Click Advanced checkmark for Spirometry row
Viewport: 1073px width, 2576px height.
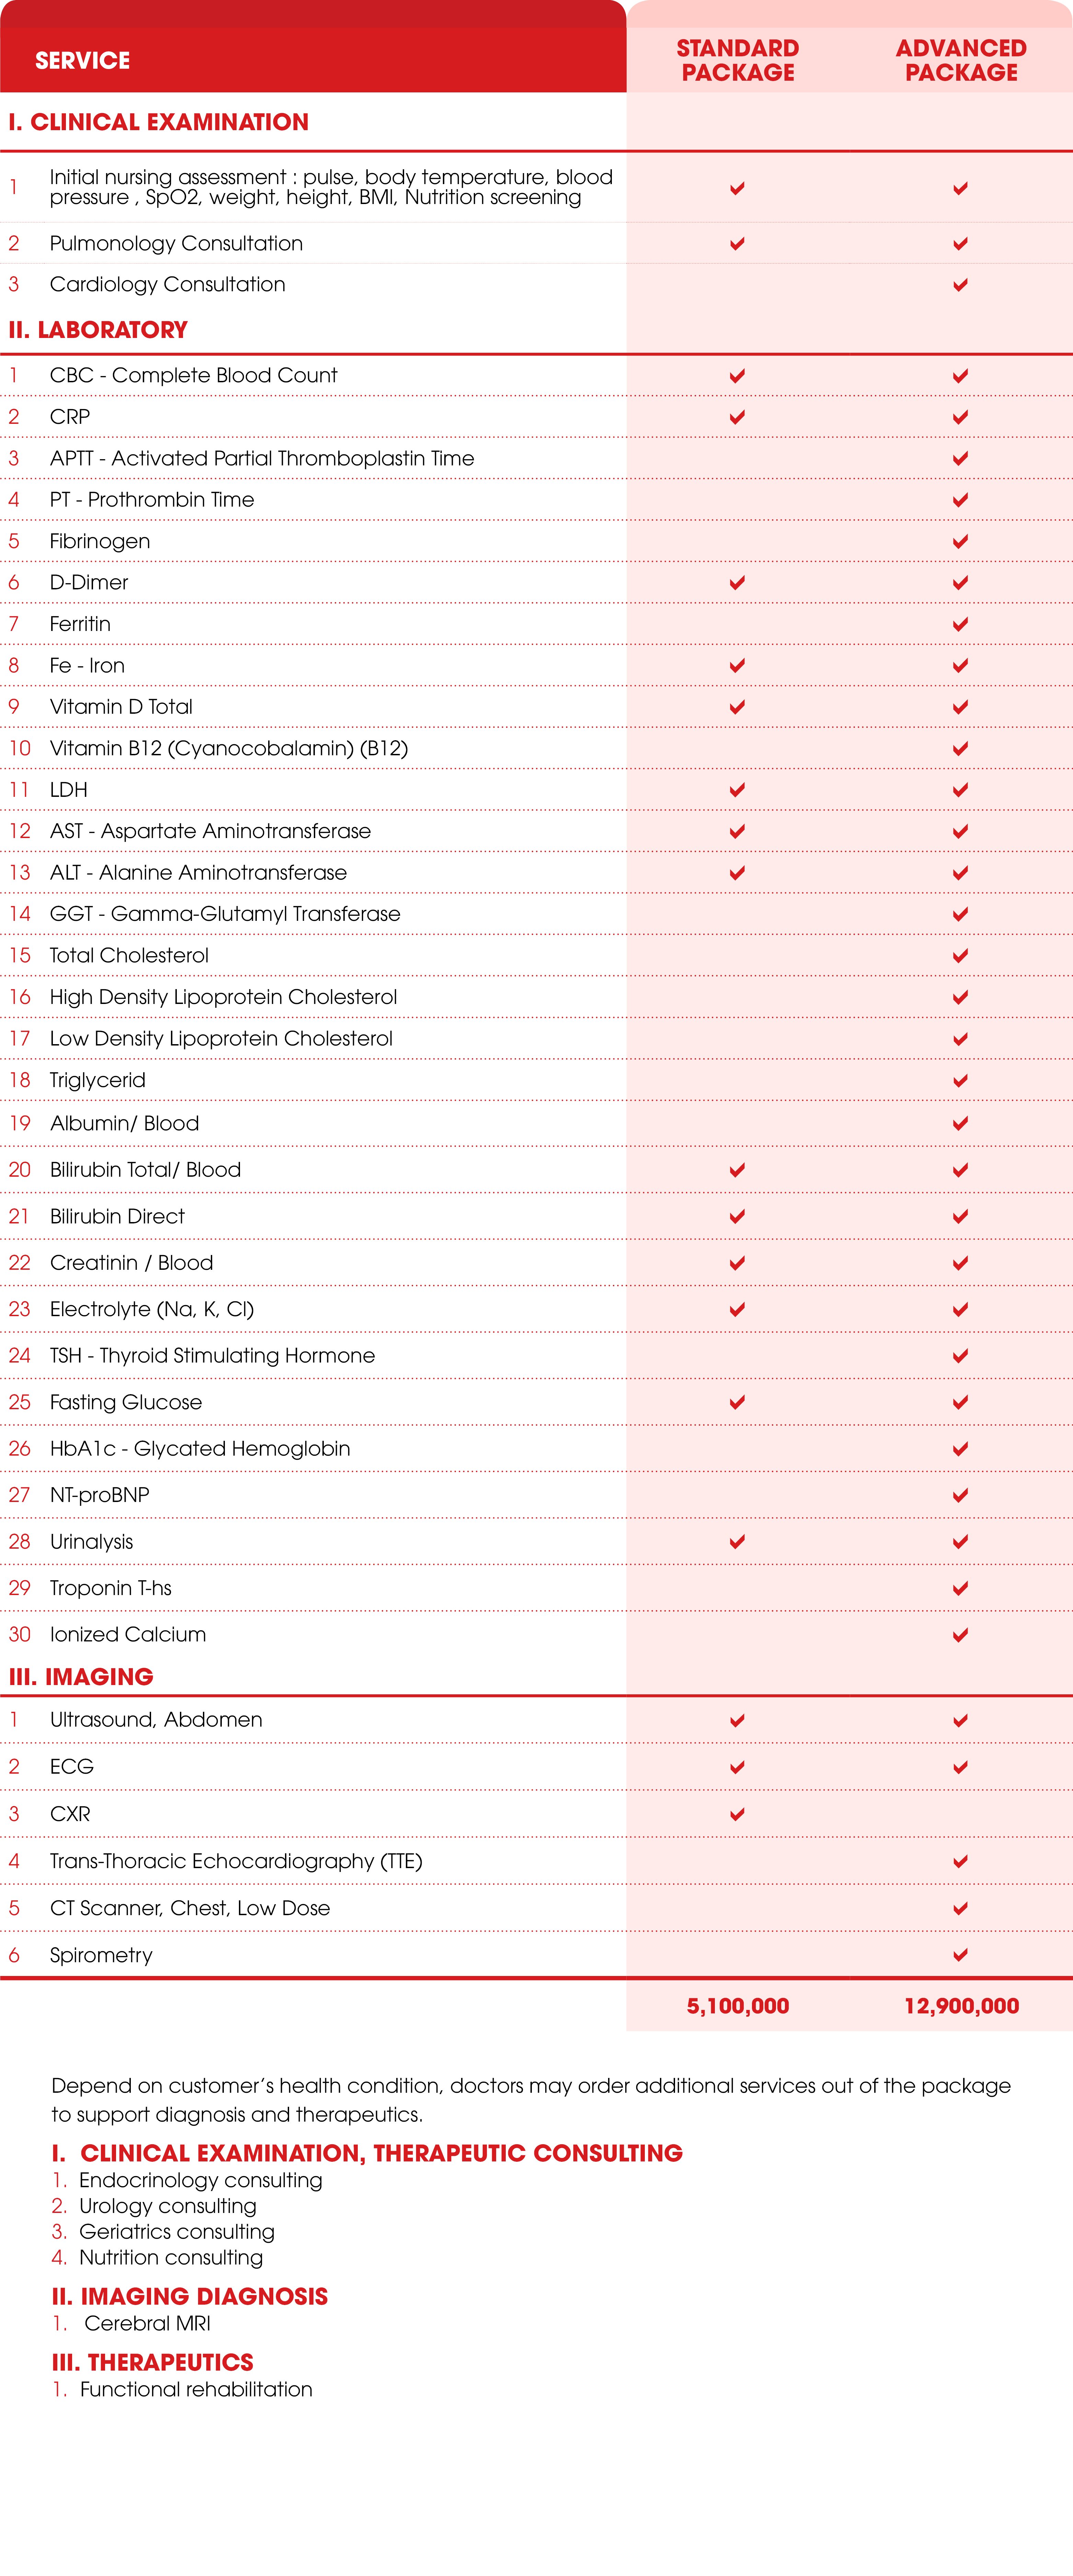(960, 1955)
